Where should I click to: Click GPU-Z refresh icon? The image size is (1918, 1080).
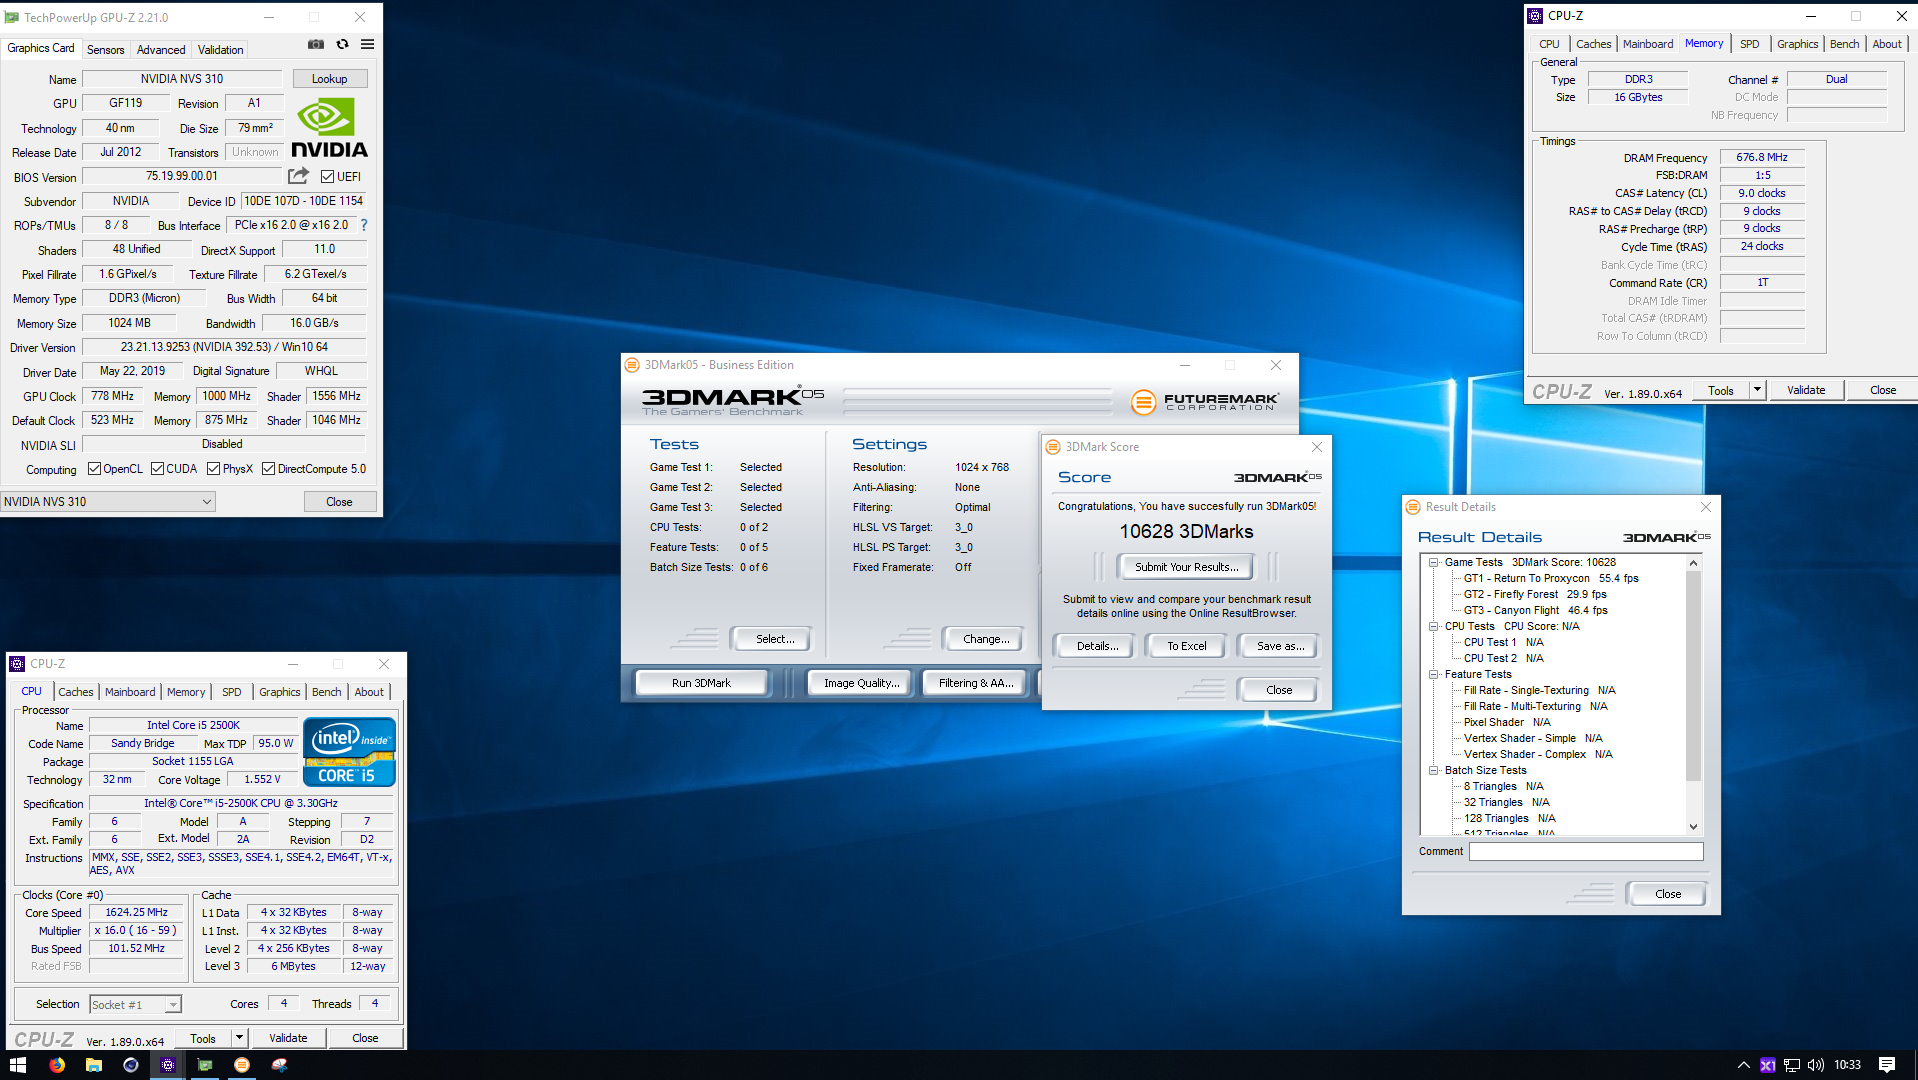point(342,44)
